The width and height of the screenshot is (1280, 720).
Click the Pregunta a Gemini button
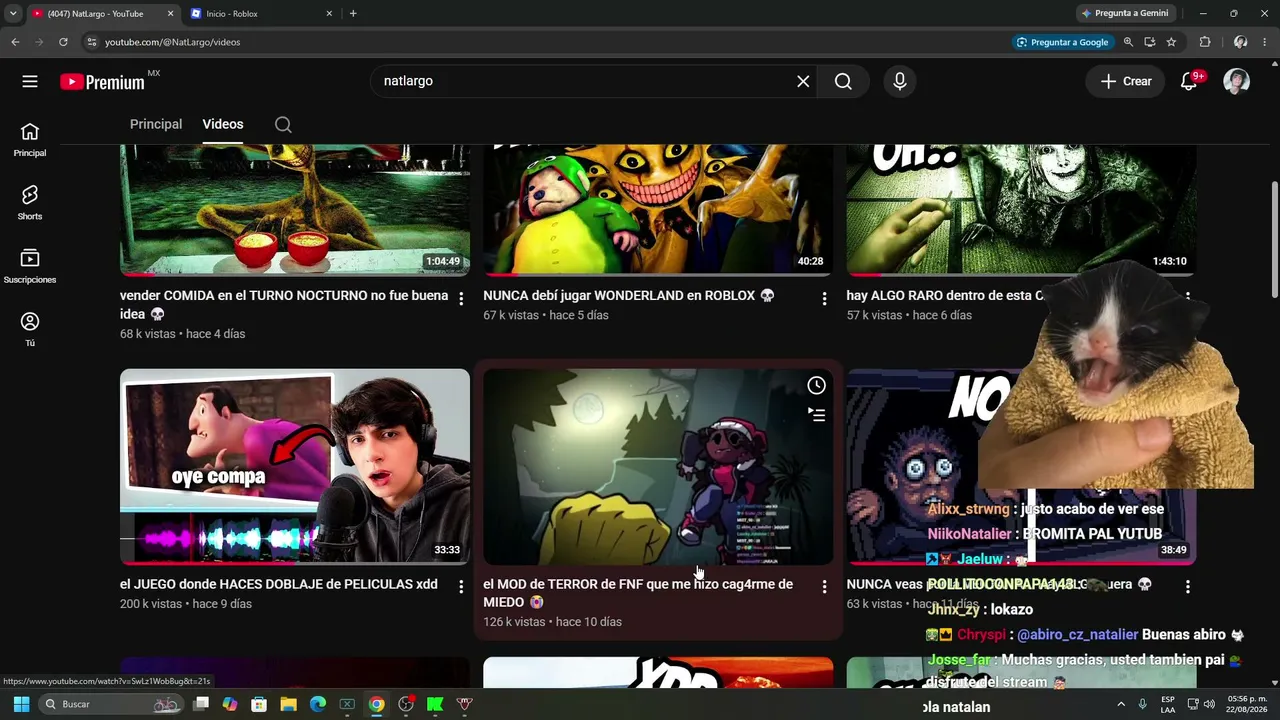1125,14
